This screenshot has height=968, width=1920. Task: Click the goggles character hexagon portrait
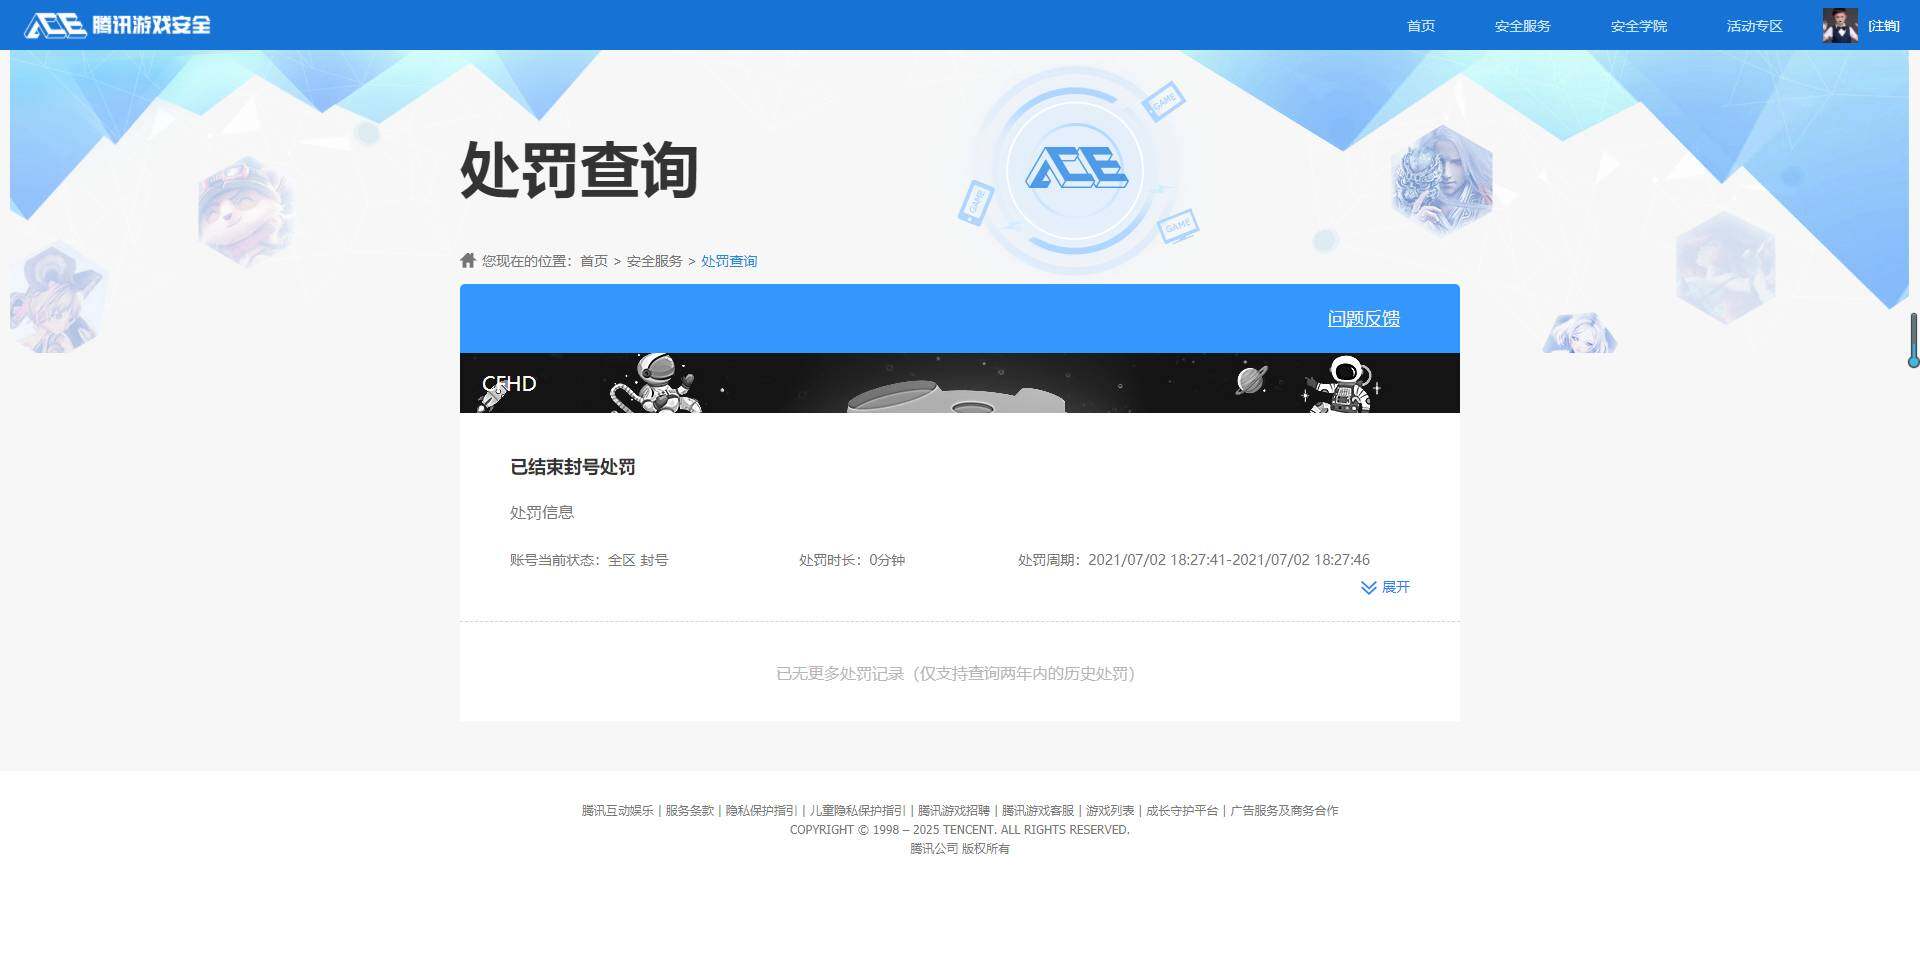point(245,211)
